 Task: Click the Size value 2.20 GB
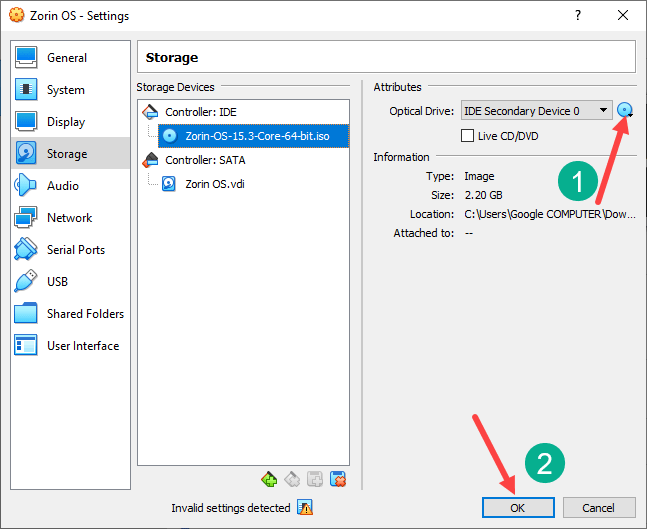(483, 195)
